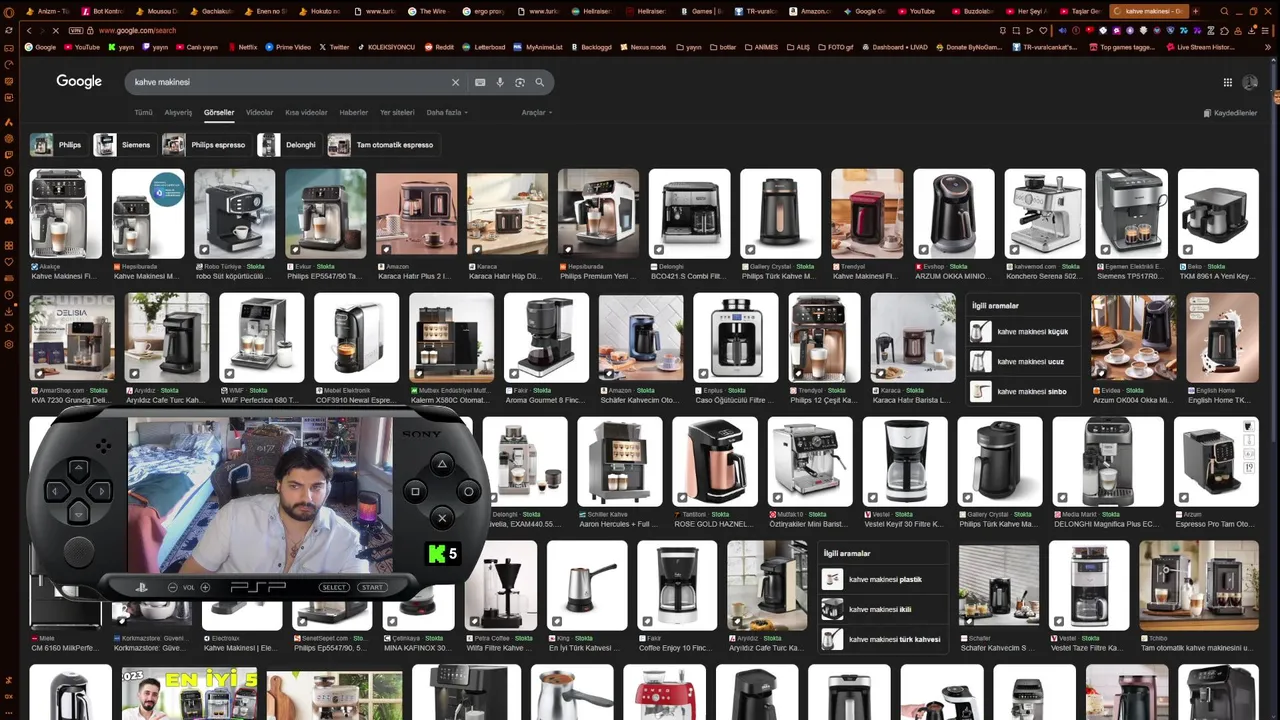Filter by Philips espresso chip
Screen dimensions: 1280x720
click(x=205, y=145)
